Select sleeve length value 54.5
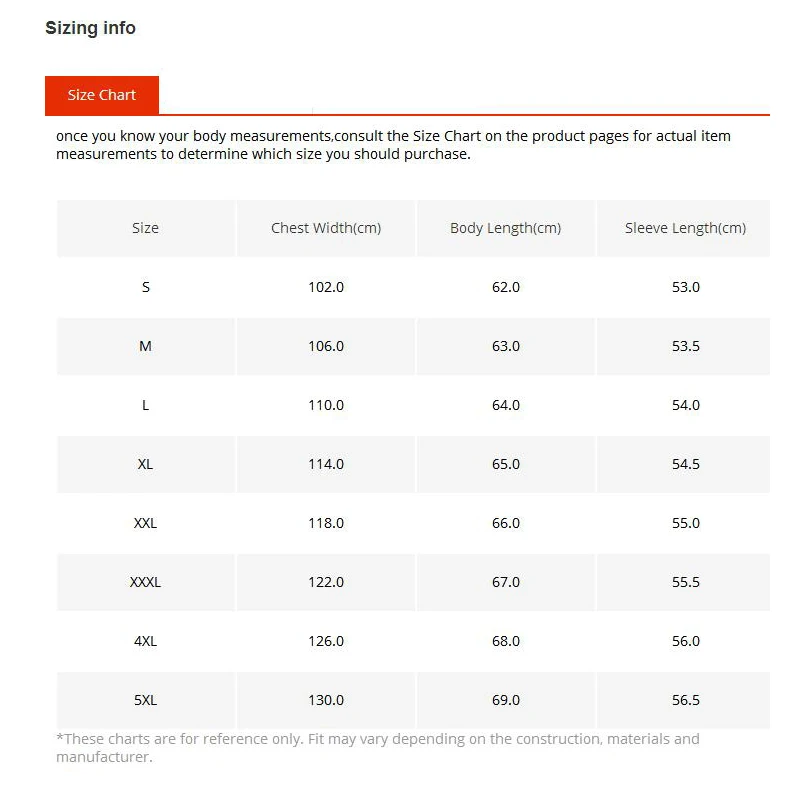This screenshot has height=800, width=800. coord(686,464)
